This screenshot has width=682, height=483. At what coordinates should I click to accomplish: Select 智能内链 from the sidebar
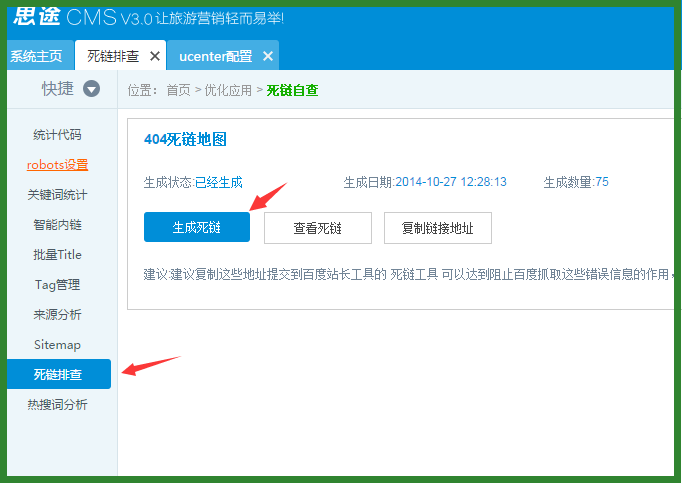coord(57,225)
